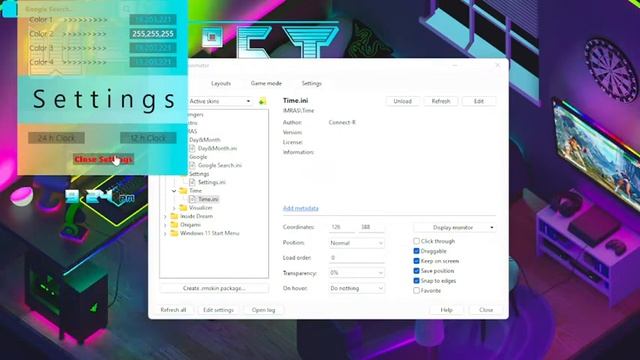The image size is (640, 360).
Task: Open the Active skins dropdown
Action: click(220, 101)
